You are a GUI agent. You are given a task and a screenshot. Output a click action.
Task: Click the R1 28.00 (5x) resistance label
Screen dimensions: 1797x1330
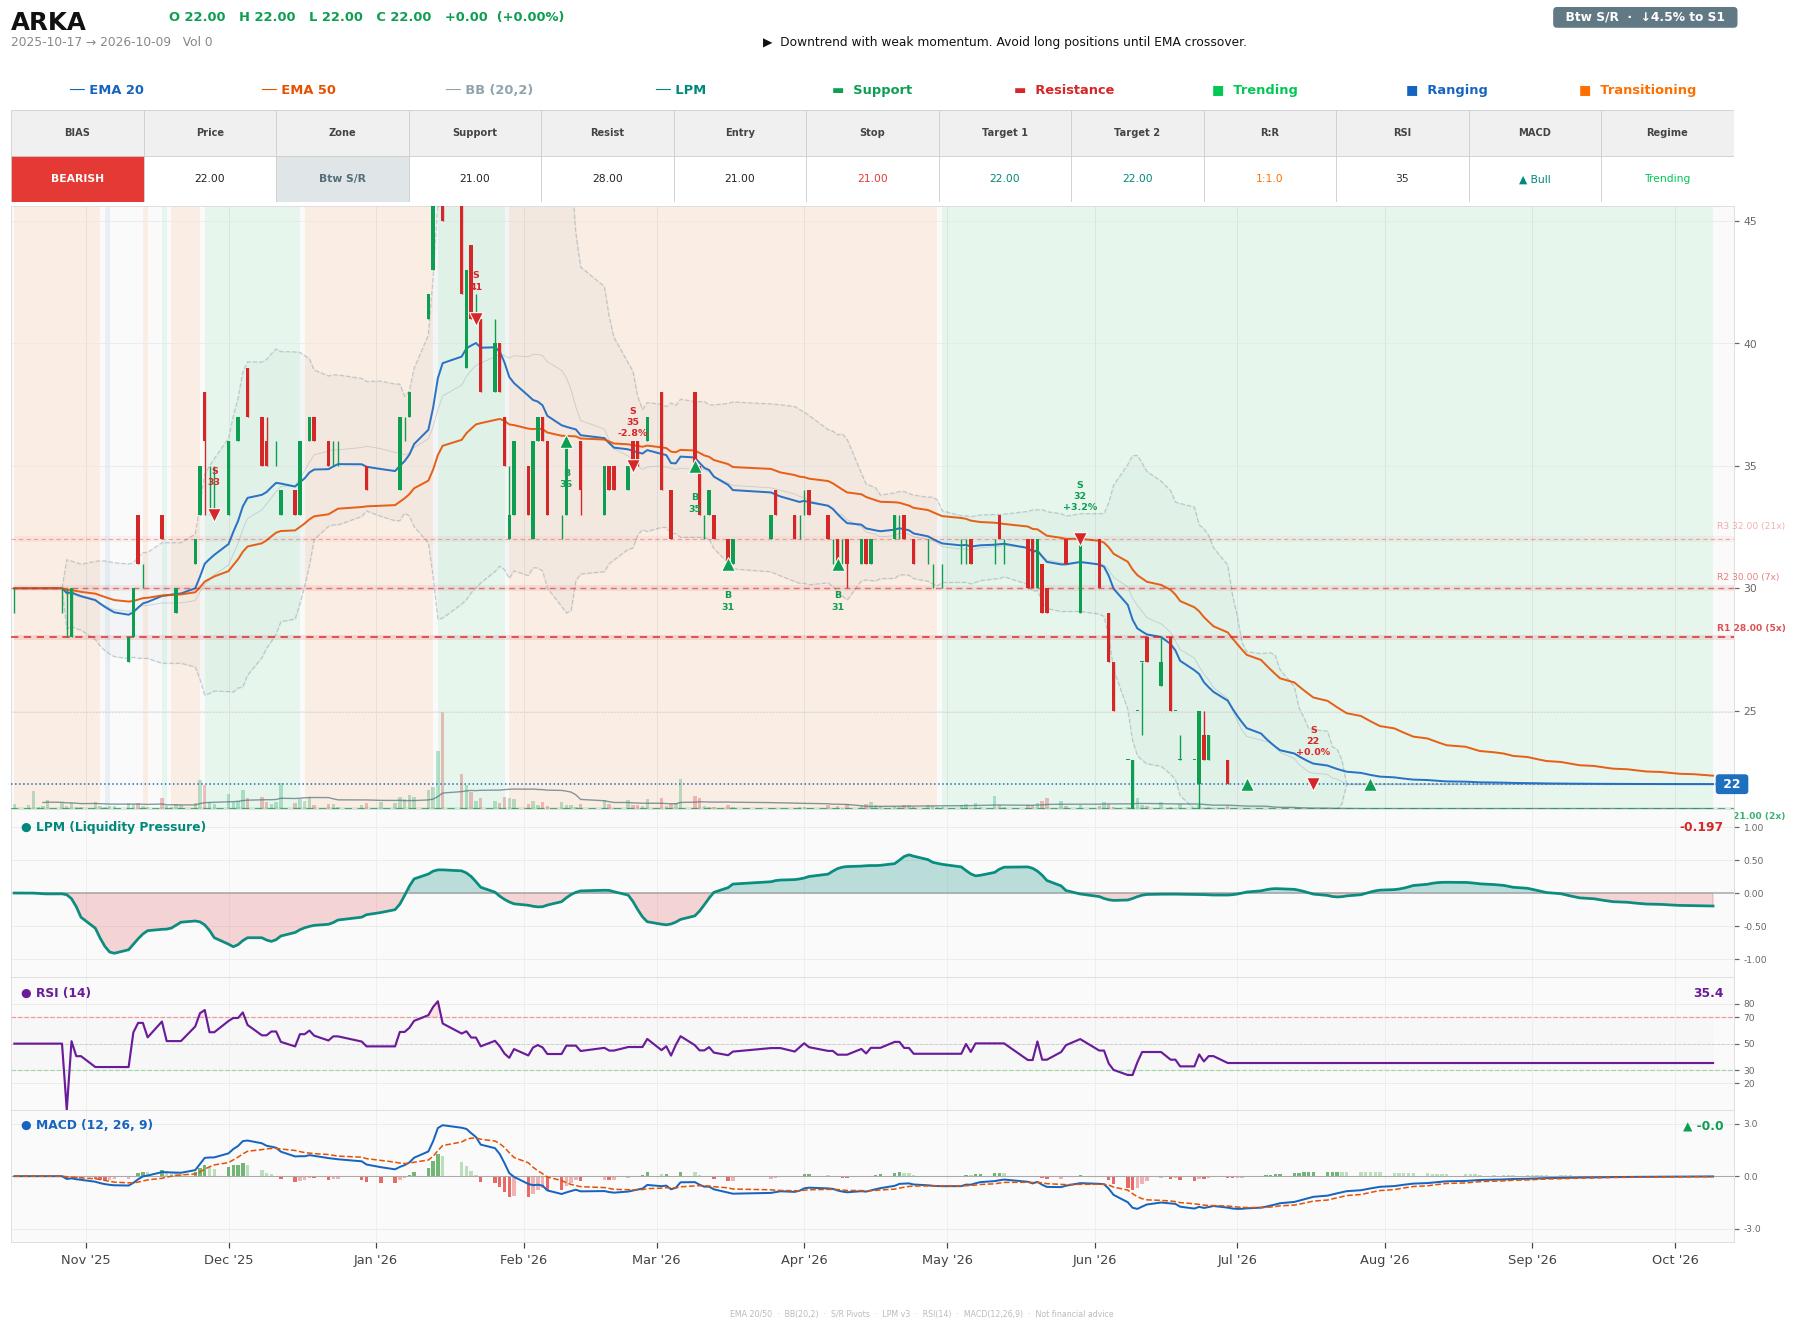click(x=1751, y=628)
